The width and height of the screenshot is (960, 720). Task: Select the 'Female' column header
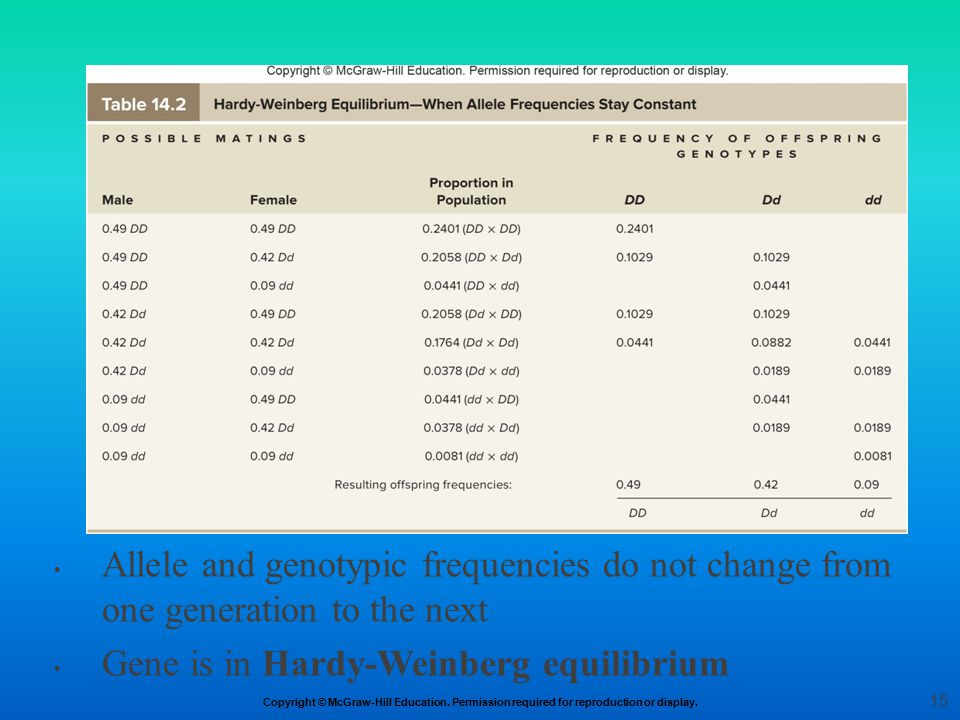(x=273, y=200)
